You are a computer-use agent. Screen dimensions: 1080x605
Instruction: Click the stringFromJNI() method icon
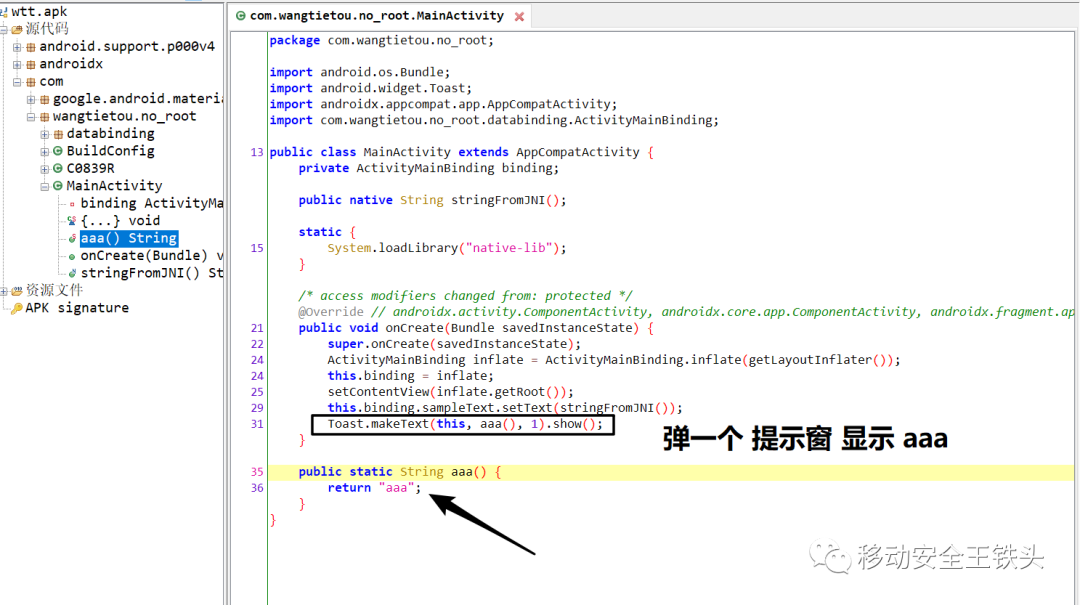click(72, 274)
